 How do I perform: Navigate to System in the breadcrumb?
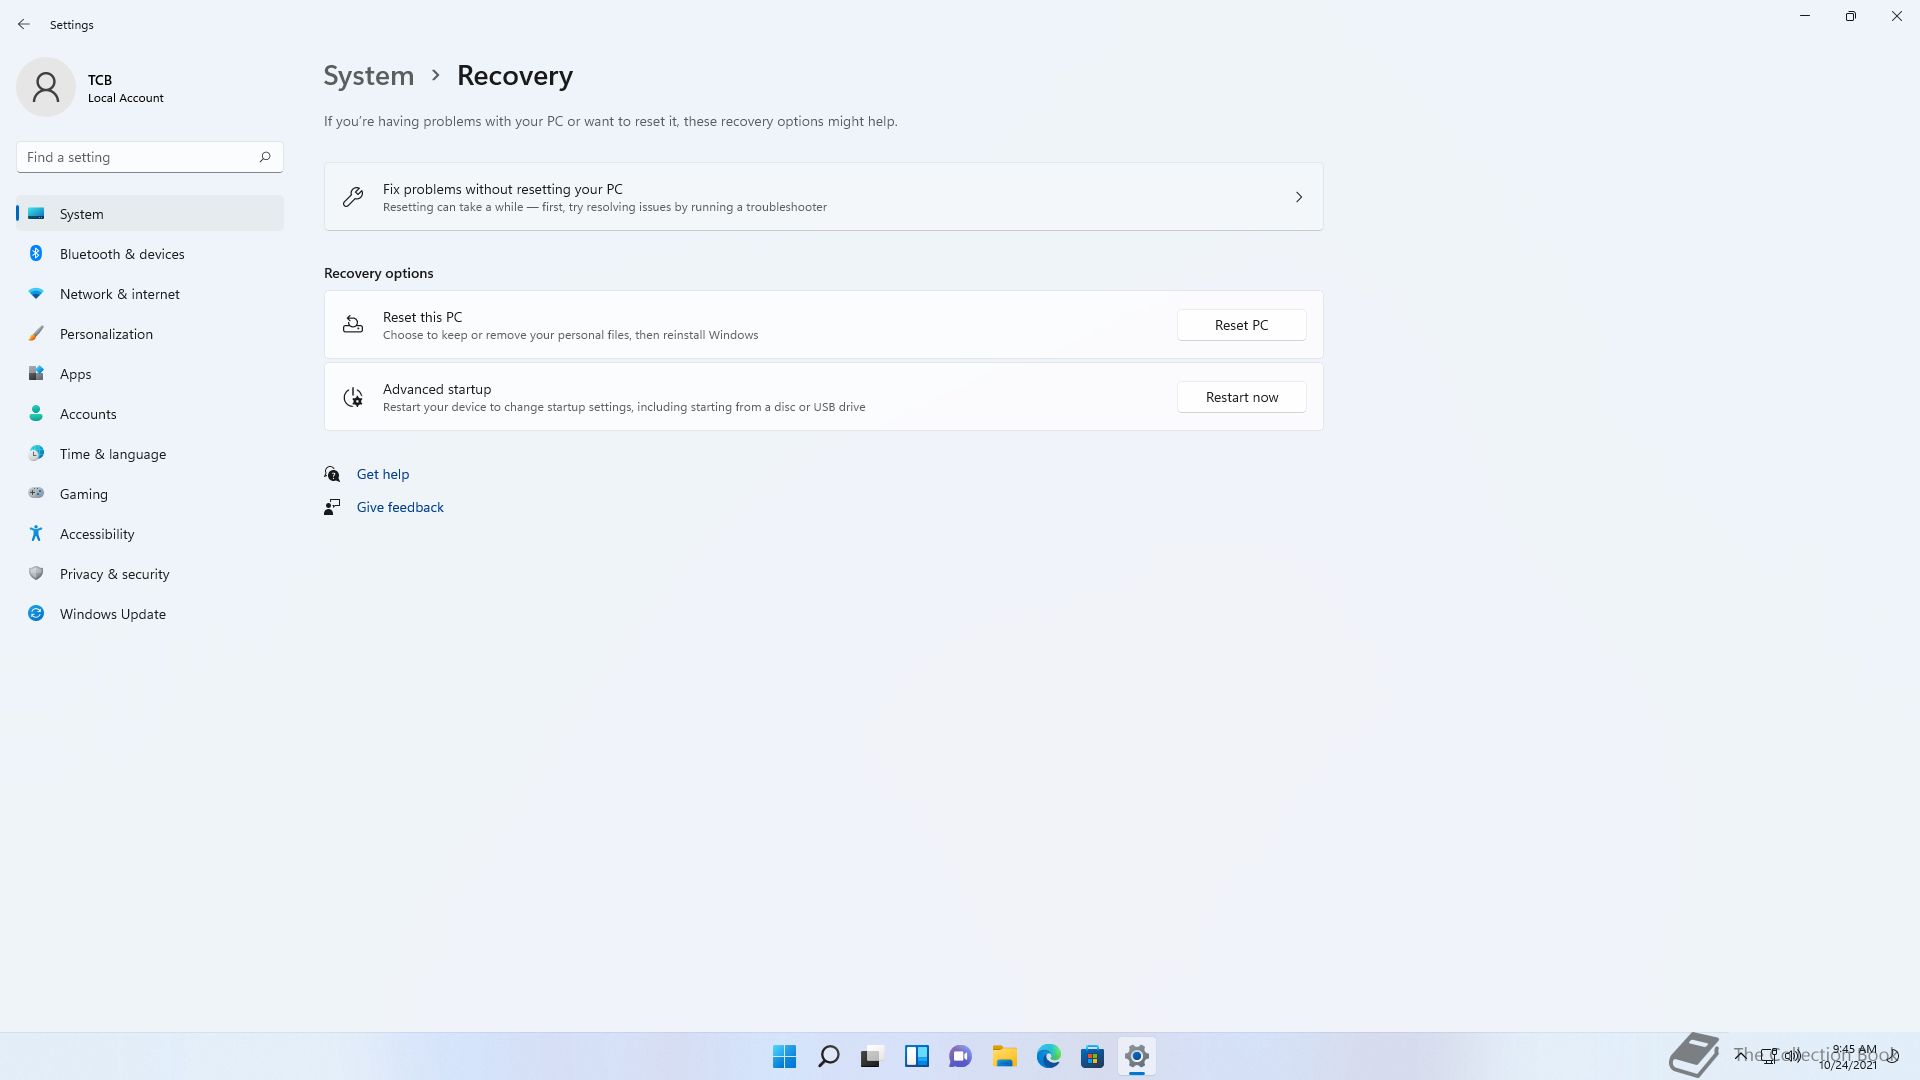368,76
